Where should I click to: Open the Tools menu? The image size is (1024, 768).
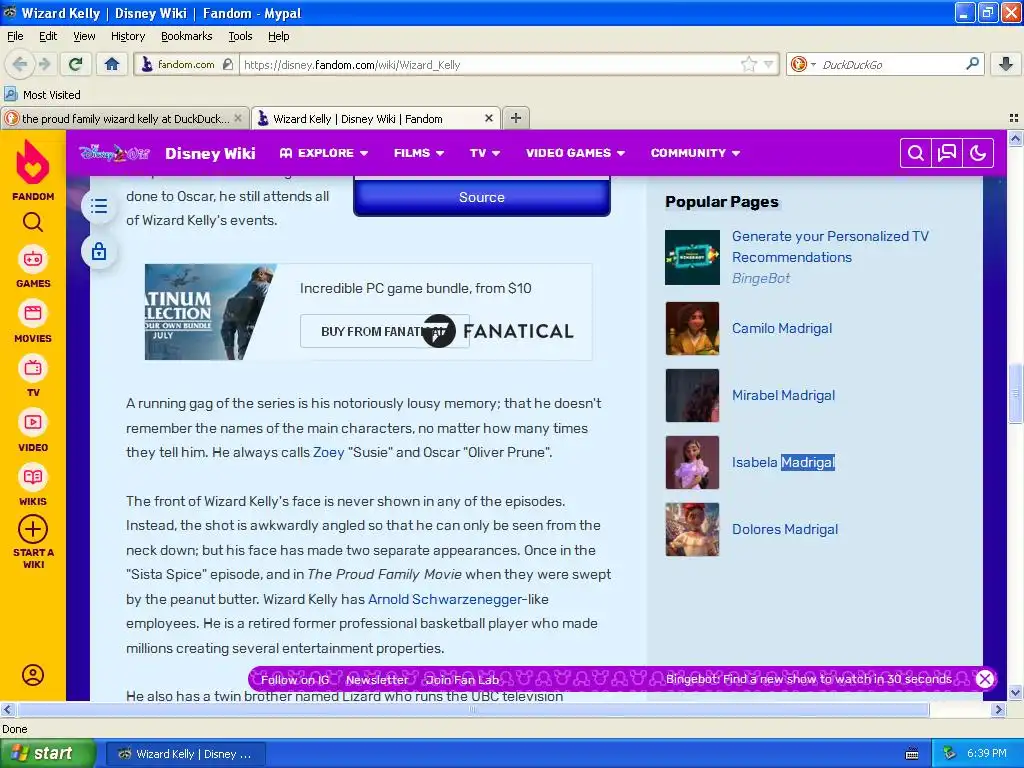click(240, 36)
